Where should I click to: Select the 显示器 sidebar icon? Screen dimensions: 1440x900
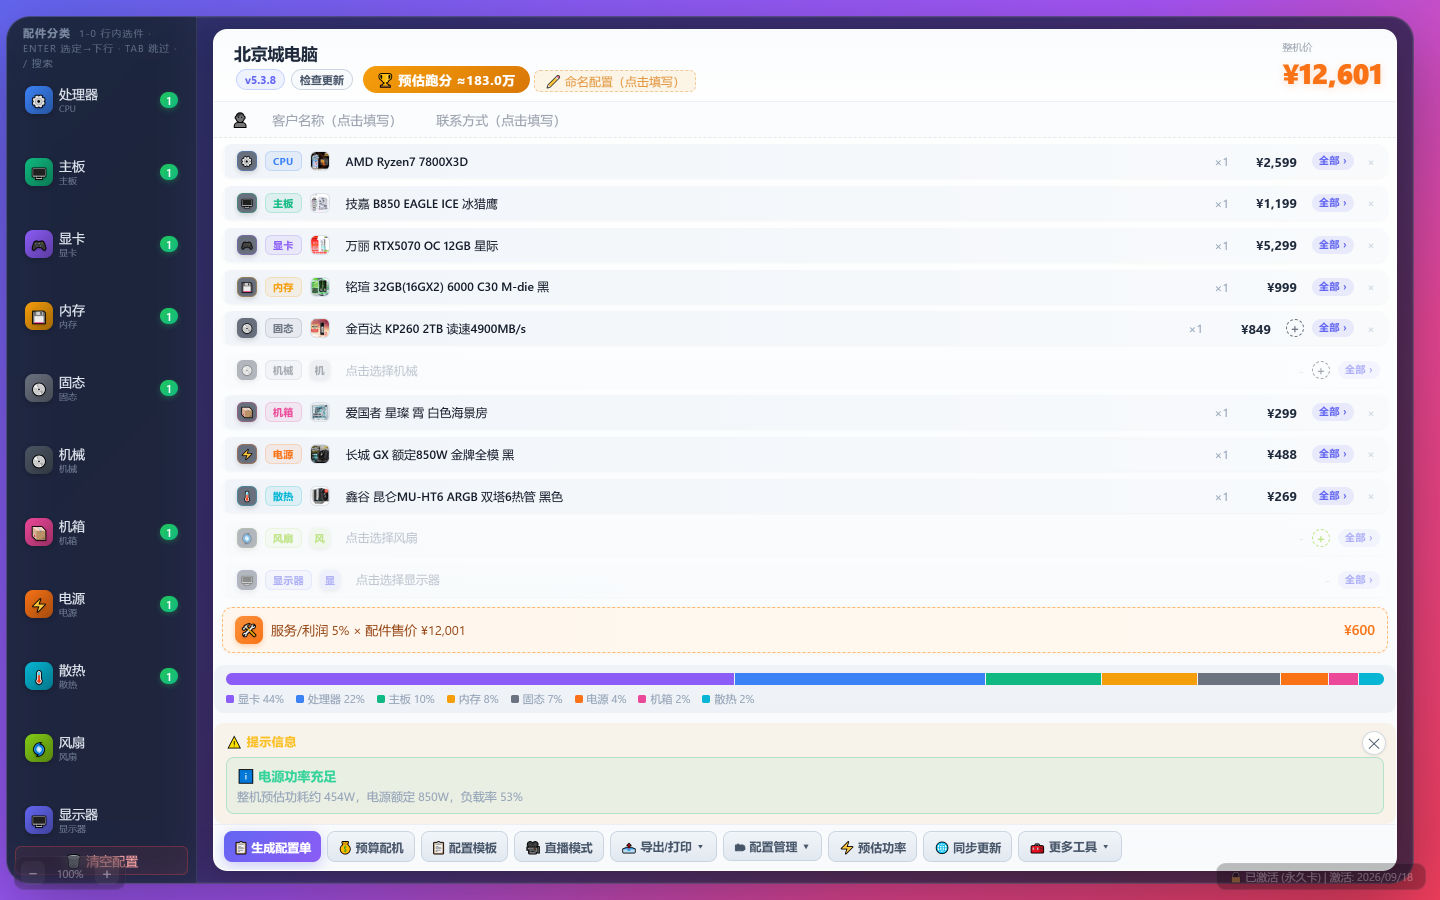pyautogui.click(x=39, y=821)
